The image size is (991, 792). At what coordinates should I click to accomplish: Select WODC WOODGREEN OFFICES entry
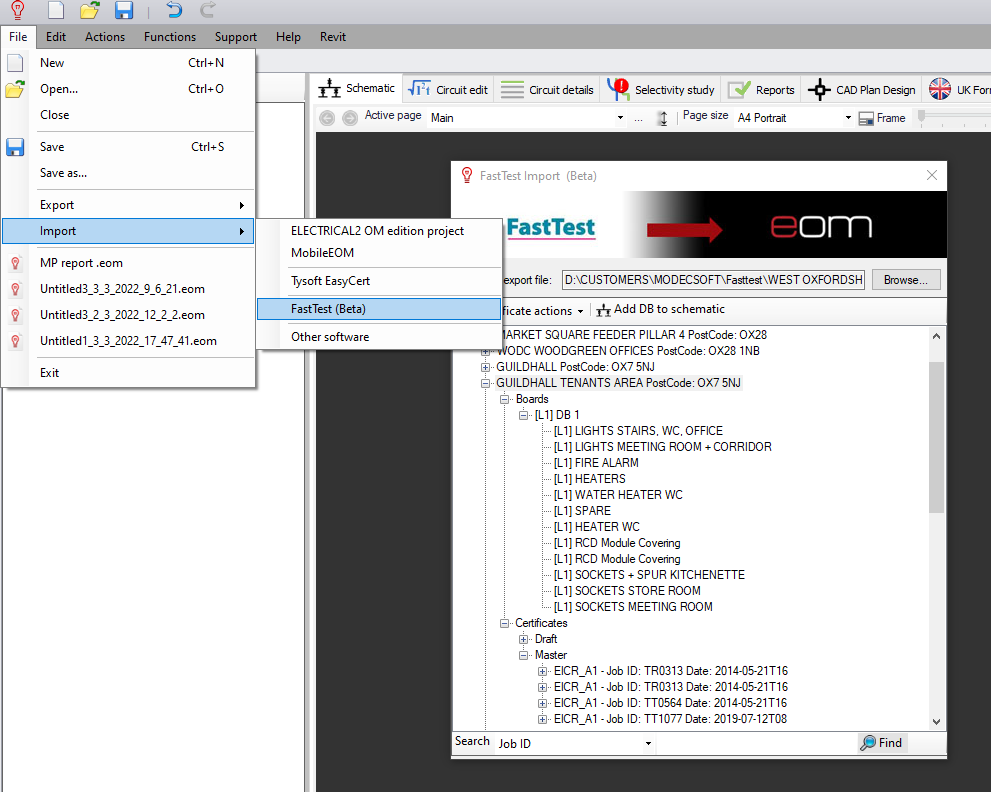628,351
